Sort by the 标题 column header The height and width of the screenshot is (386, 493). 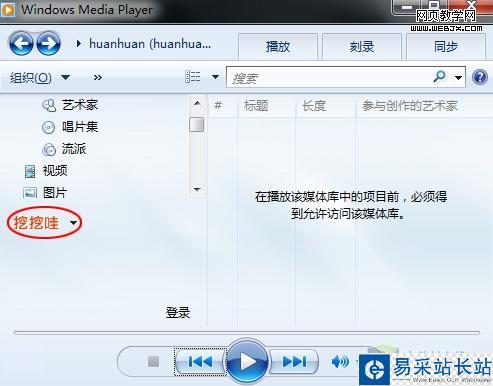(x=256, y=106)
